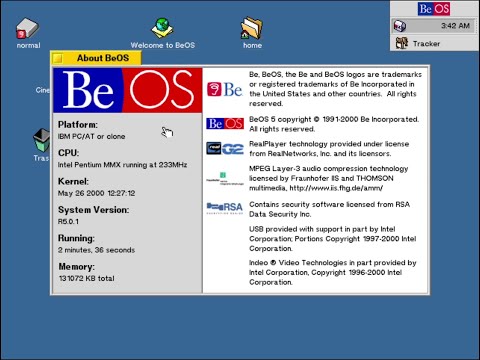Click the Deskbar tray icon beside clock
The width and height of the screenshot is (480, 360).
coord(400,26)
